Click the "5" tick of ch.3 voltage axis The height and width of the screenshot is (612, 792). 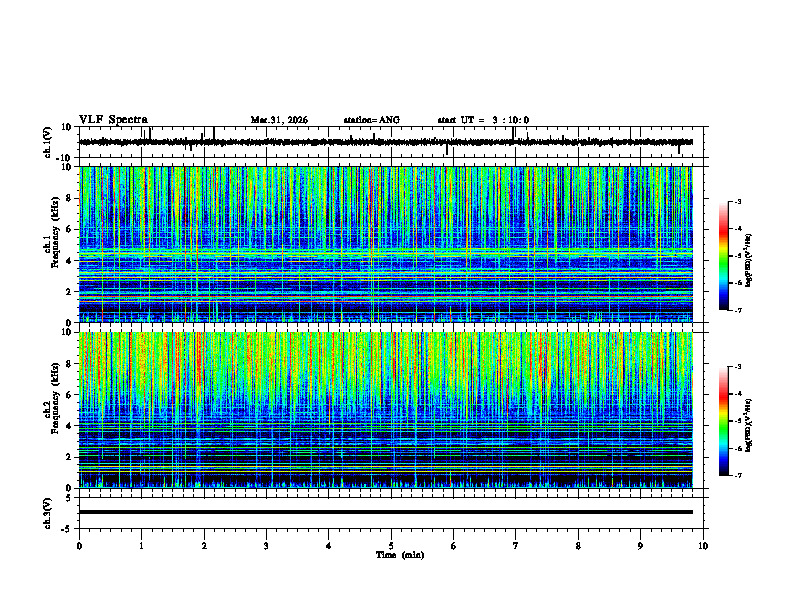tap(69, 498)
